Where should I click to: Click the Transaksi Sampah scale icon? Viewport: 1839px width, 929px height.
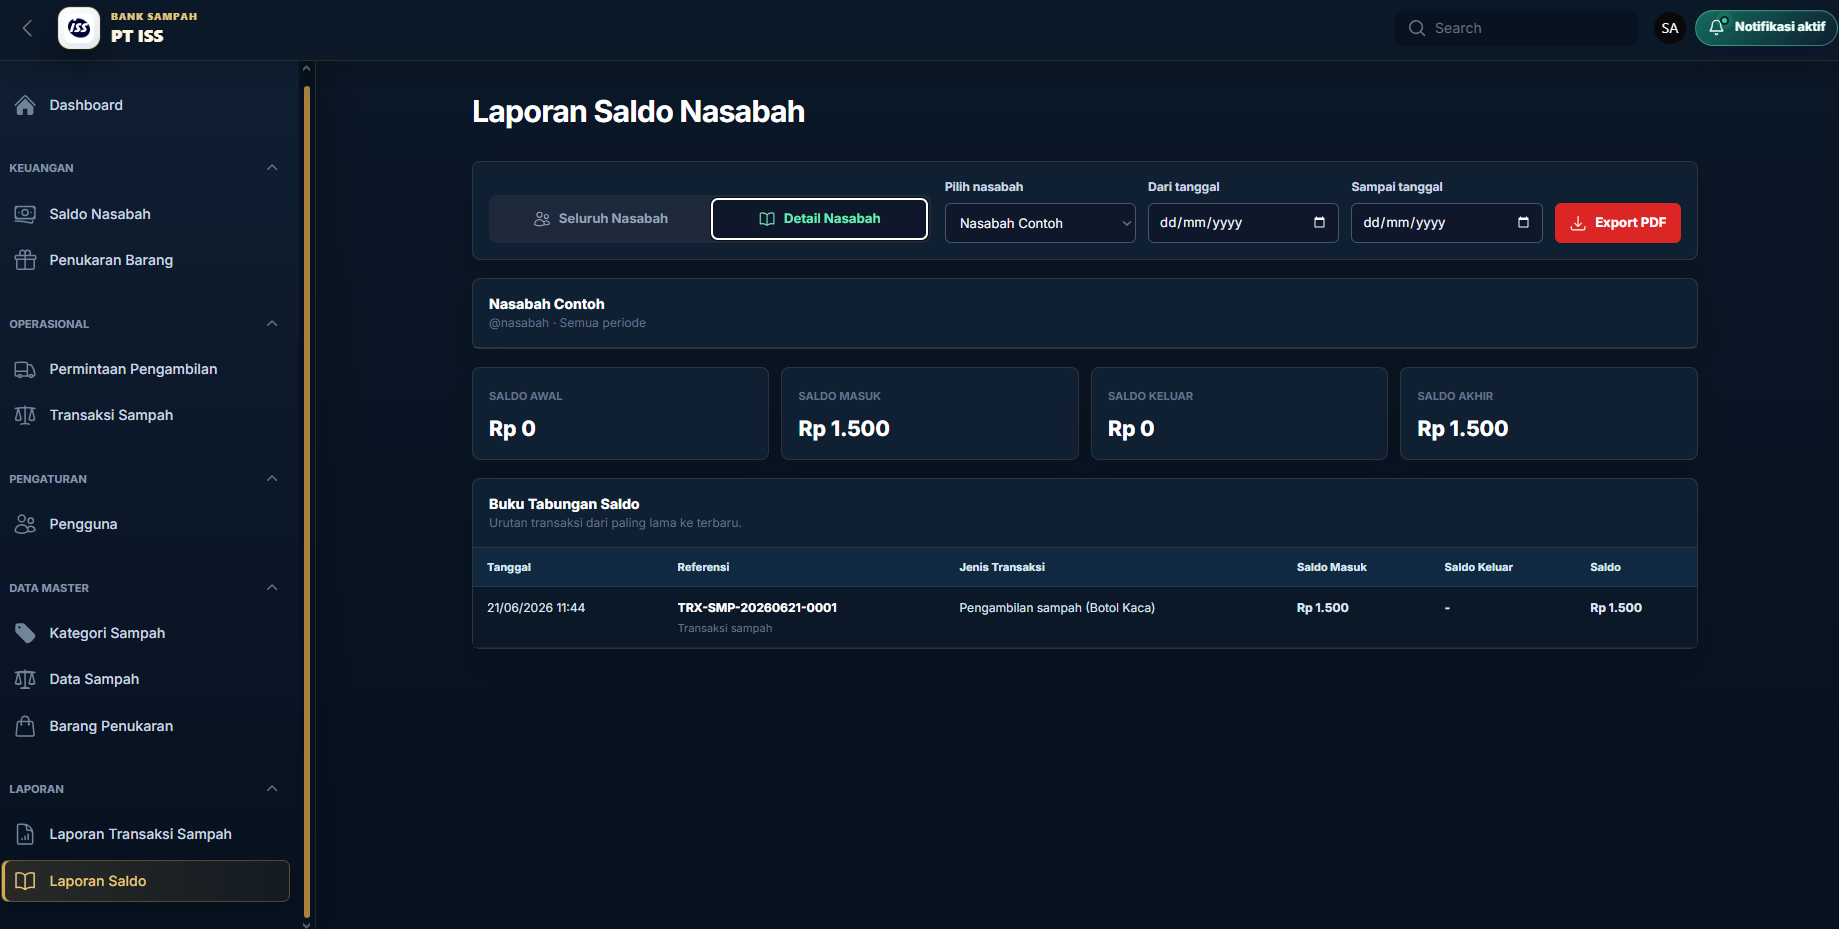[25, 415]
